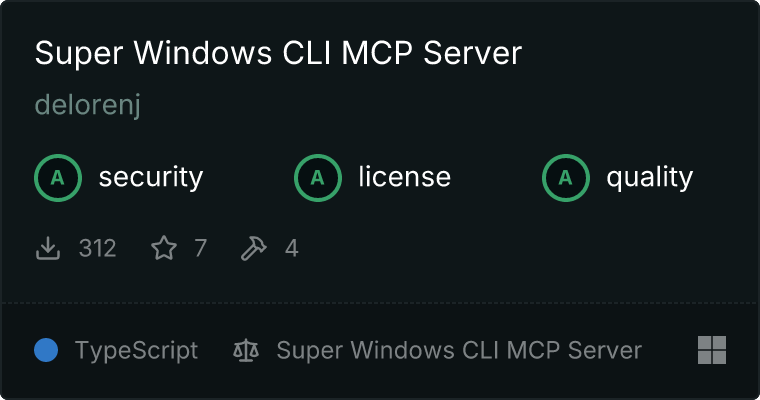
Task: Click the license grade A badge
Action: click(x=317, y=178)
